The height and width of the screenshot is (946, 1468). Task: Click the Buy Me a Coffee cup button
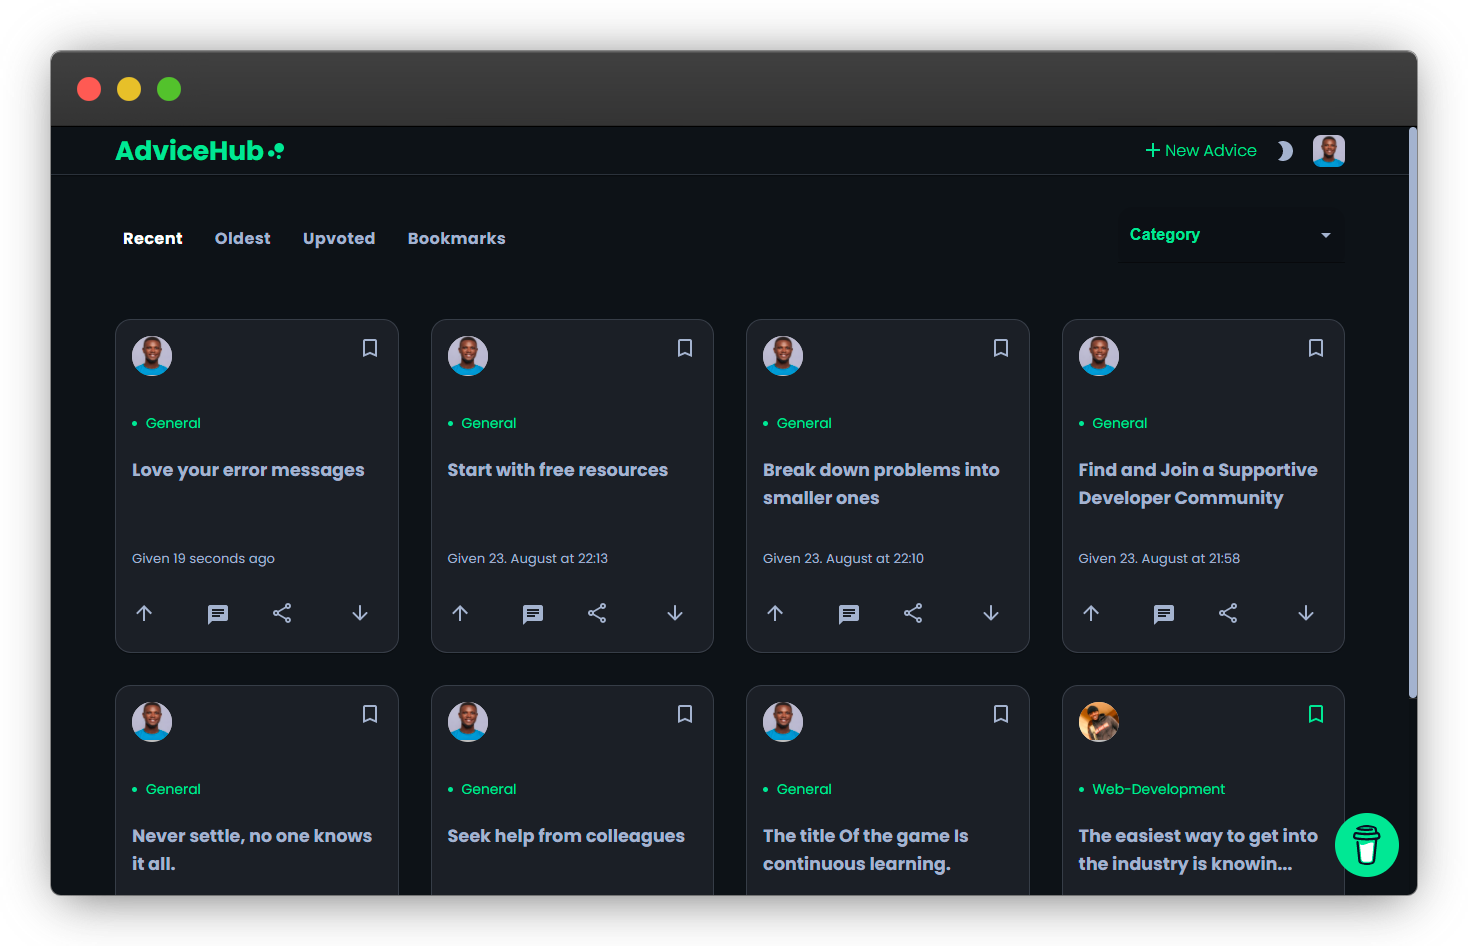(x=1367, y=845)
